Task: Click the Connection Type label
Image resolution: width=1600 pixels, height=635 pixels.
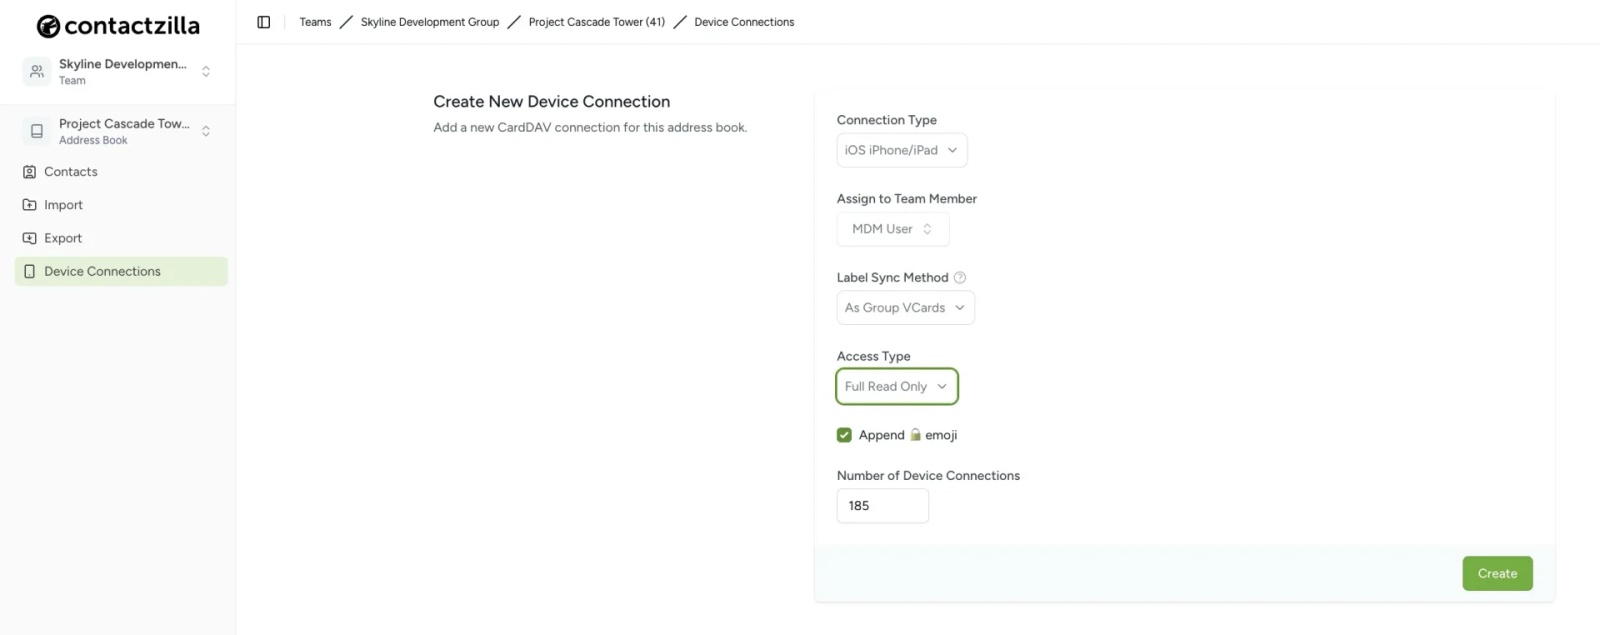Action: (887, 120)
